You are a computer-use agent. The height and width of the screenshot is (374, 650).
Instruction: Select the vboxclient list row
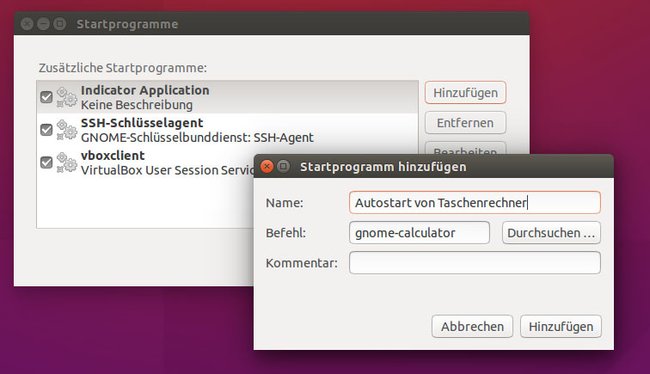click(x=145, y=163)
